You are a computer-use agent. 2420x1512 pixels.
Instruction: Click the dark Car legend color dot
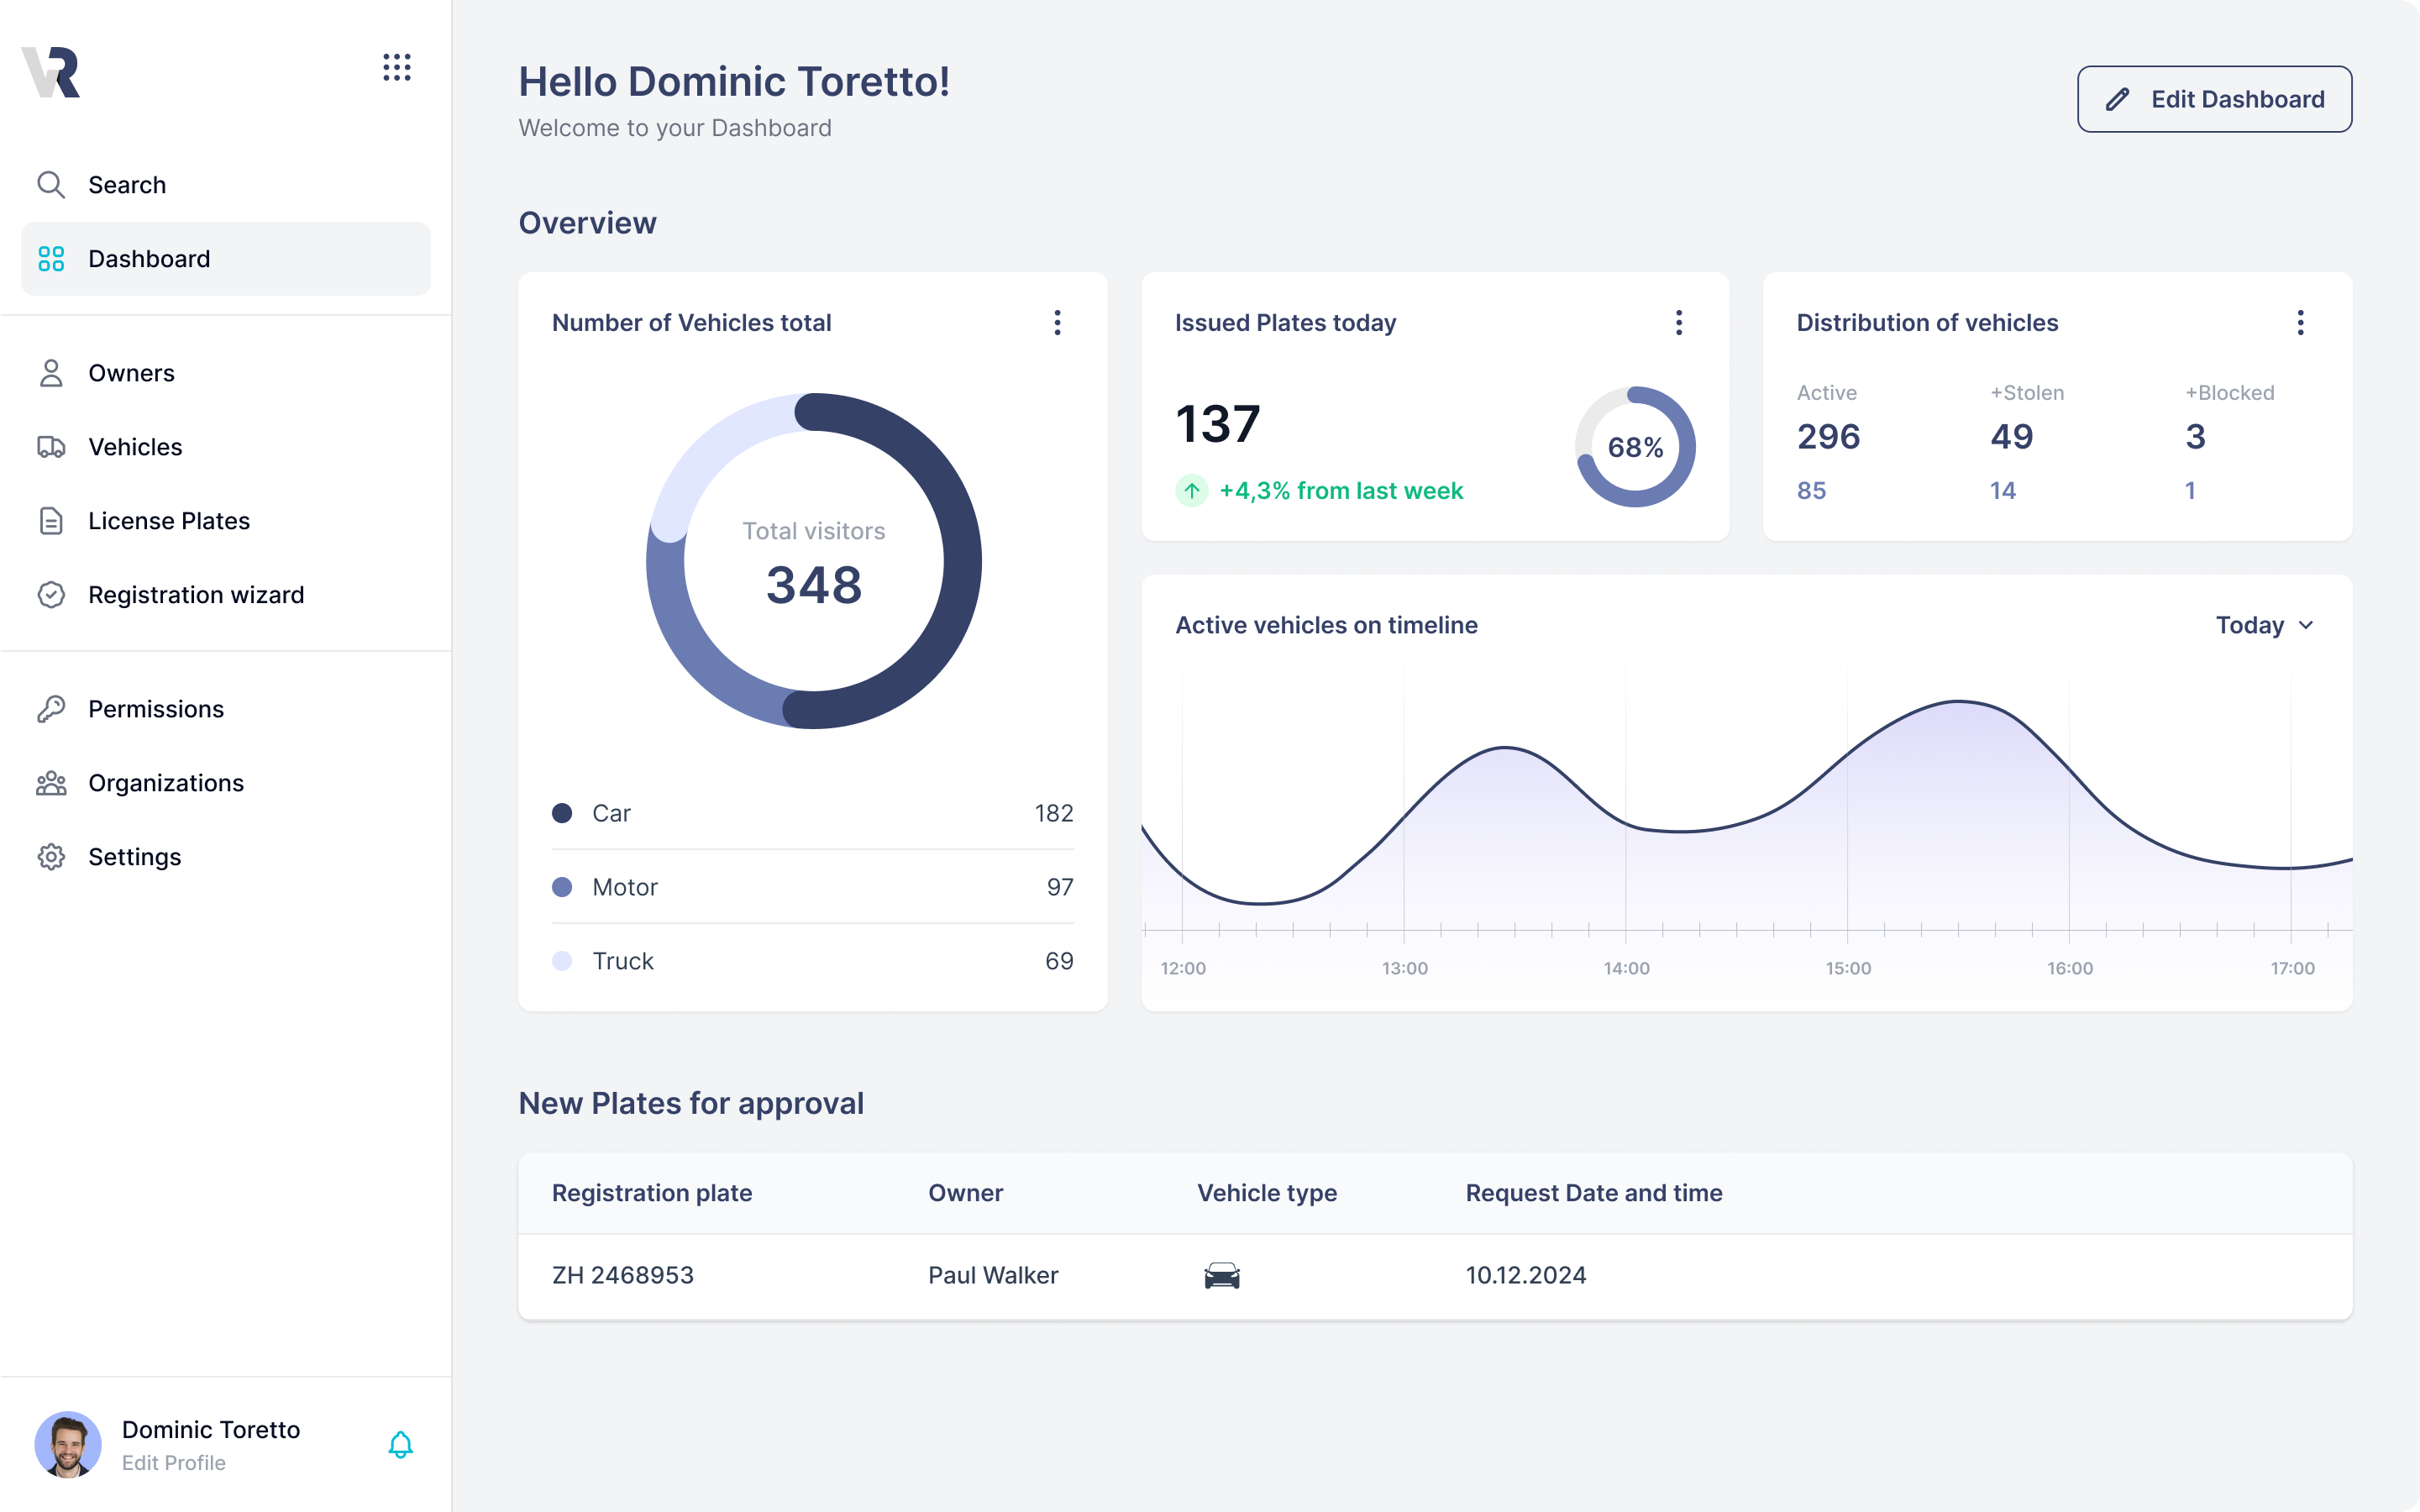click(562, 813)
